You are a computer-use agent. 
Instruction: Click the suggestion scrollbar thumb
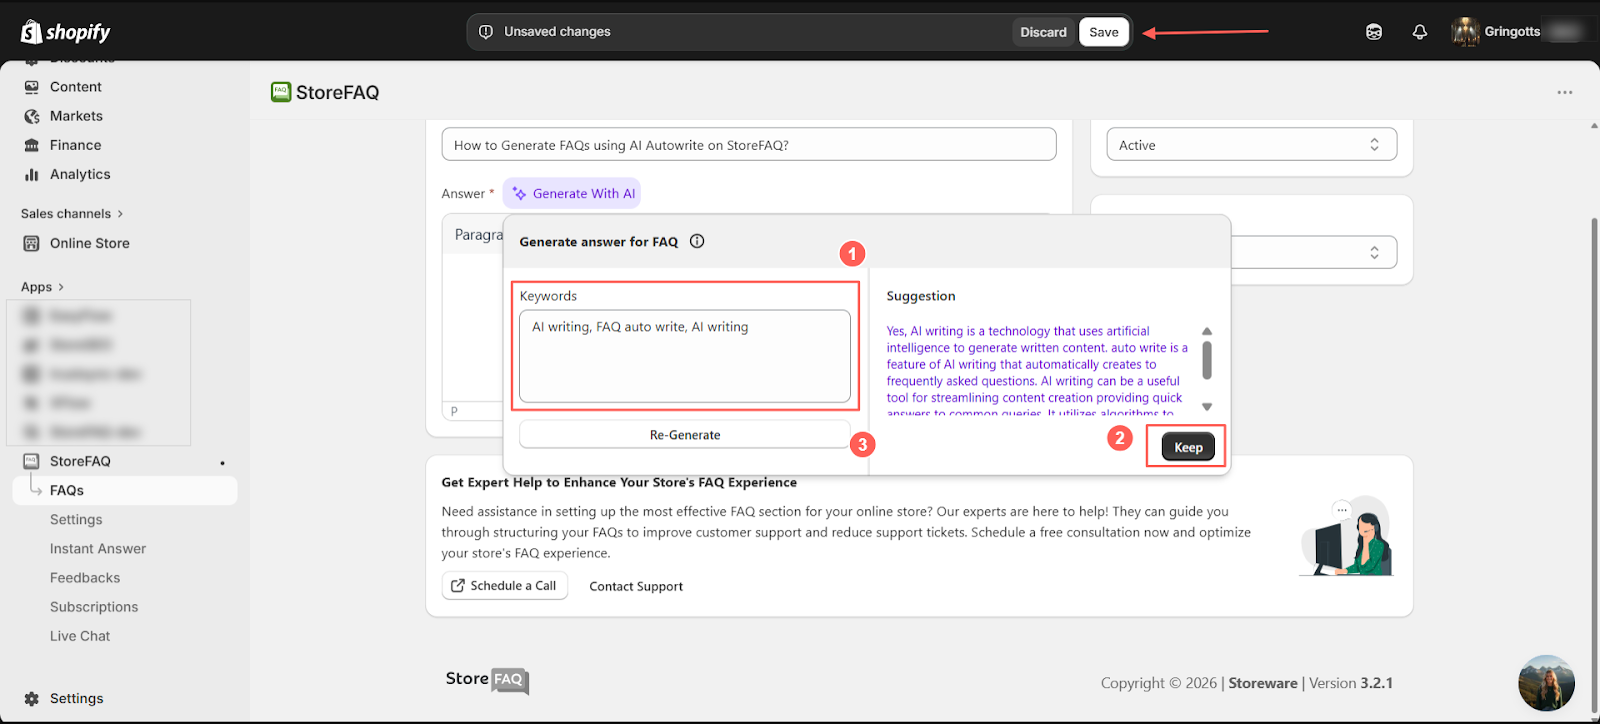pyautogui.click(x=1207, y=360)
